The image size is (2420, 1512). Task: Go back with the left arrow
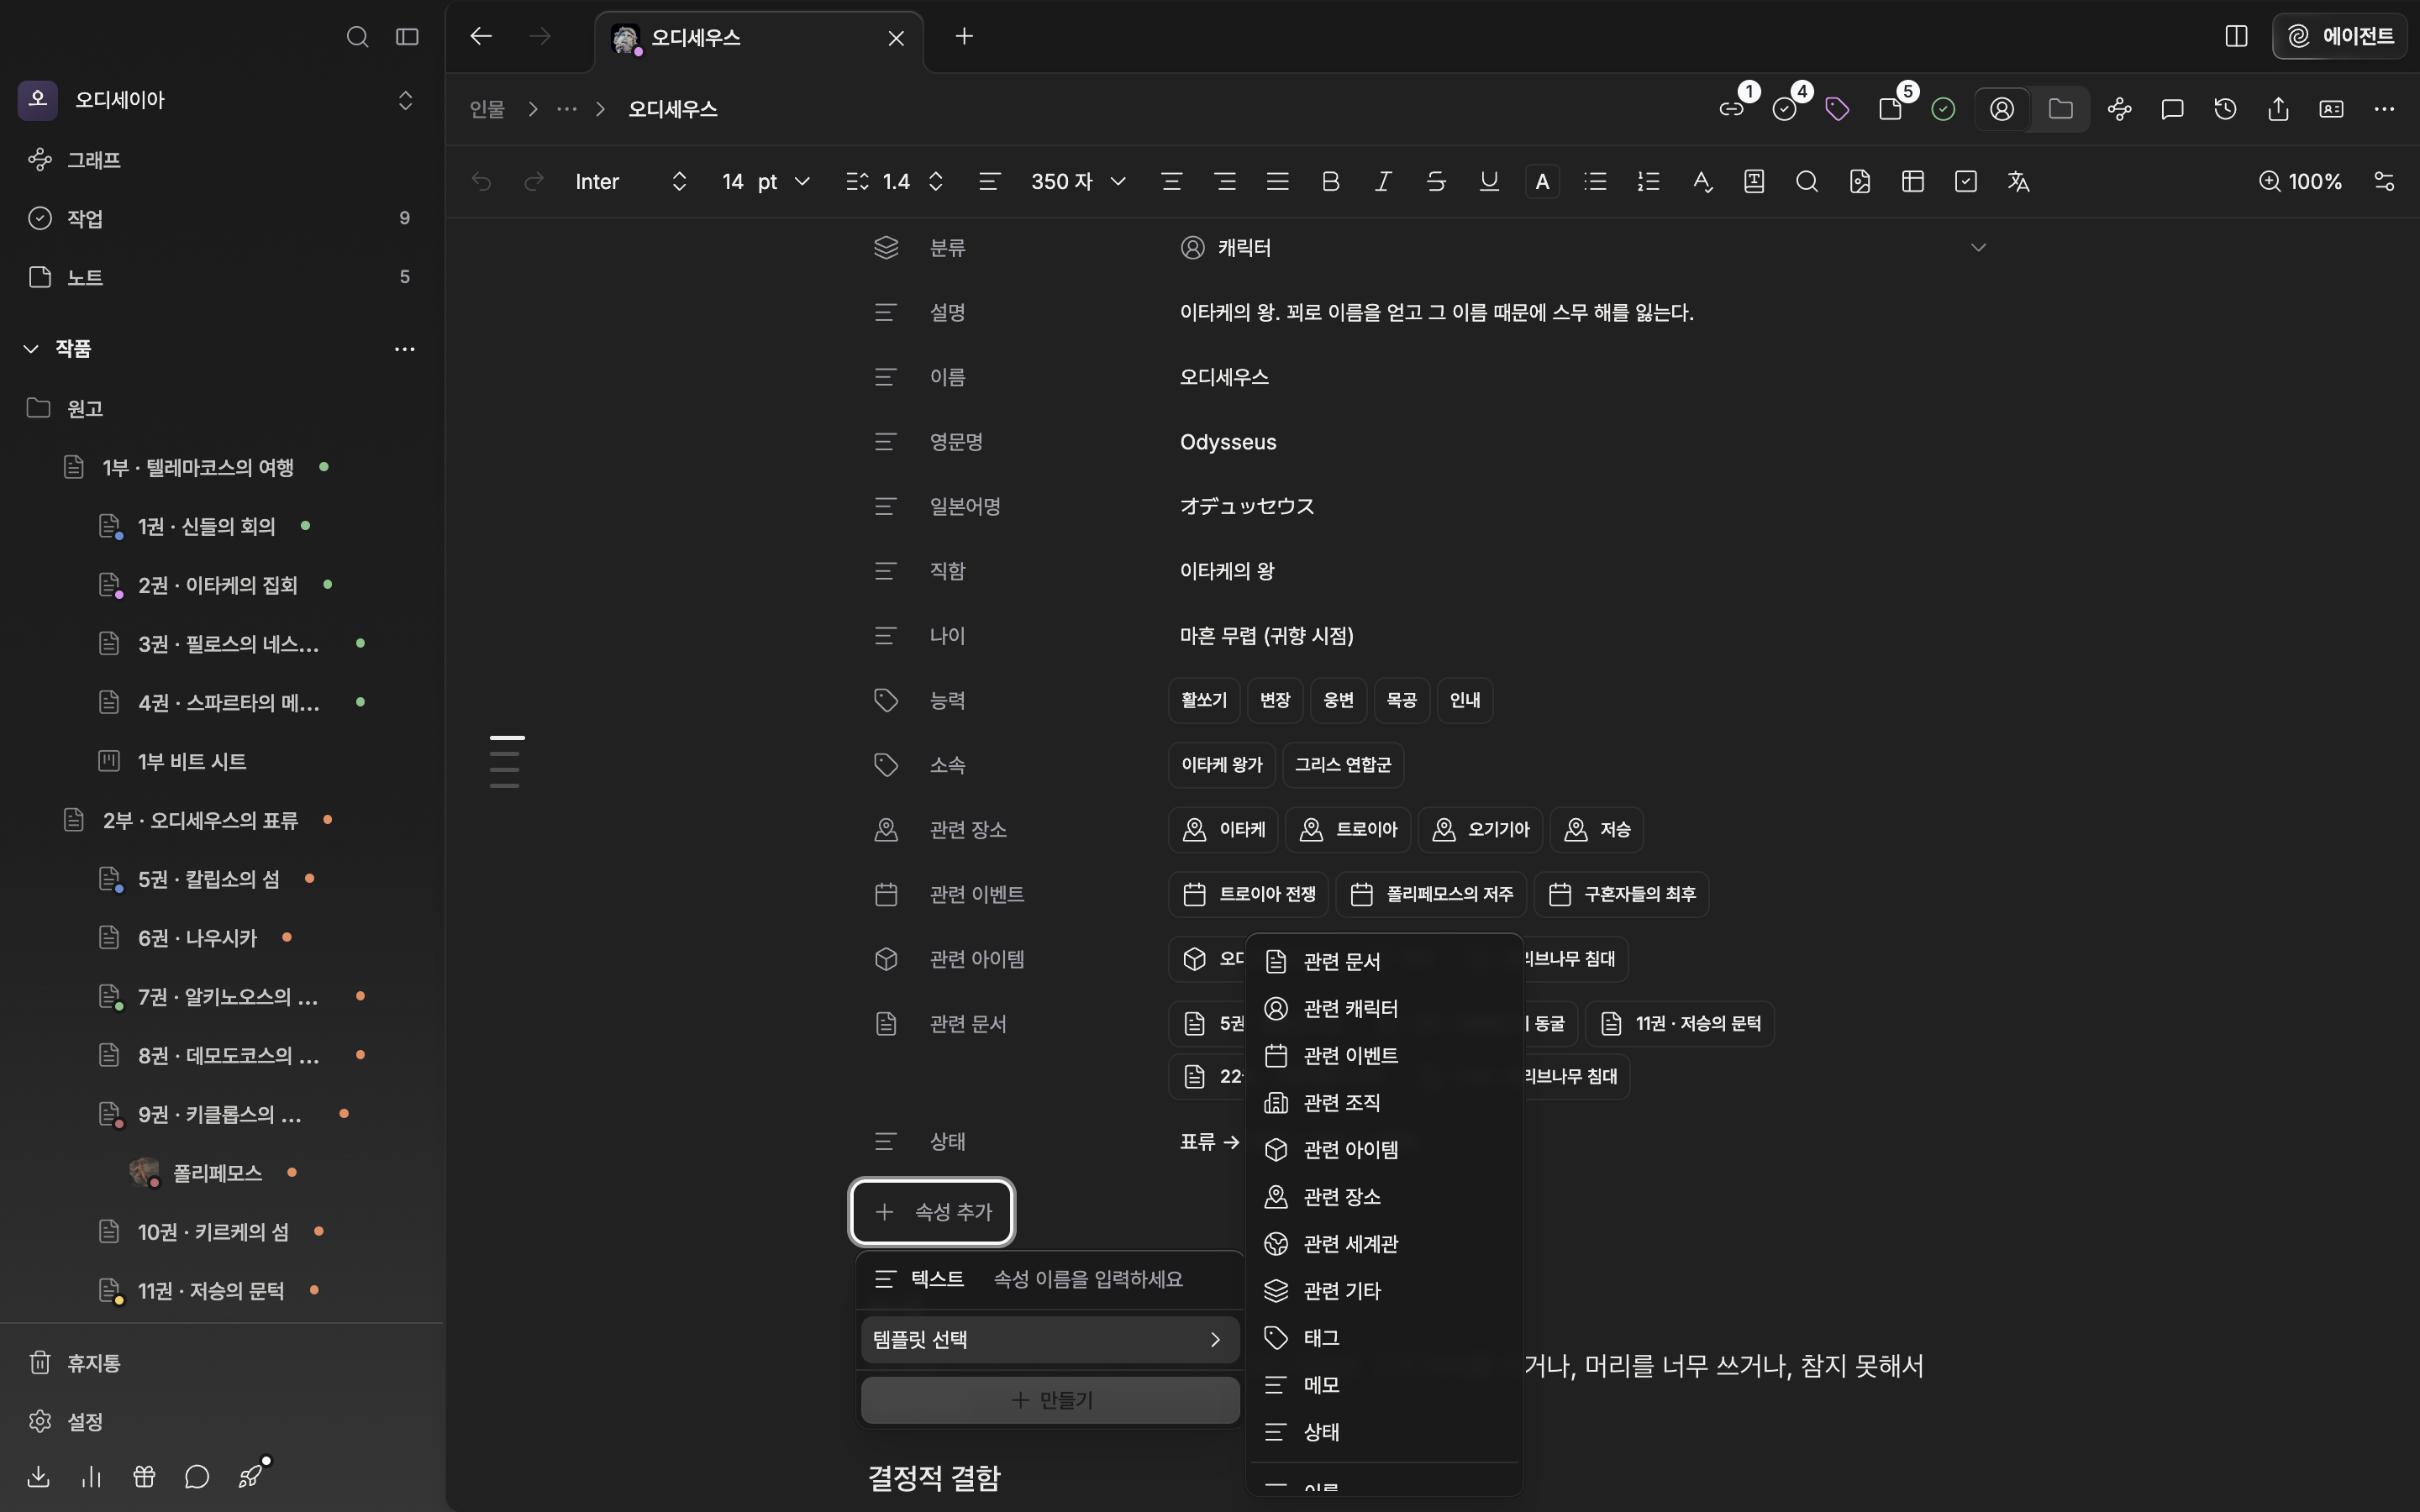(x=481, y=36)
